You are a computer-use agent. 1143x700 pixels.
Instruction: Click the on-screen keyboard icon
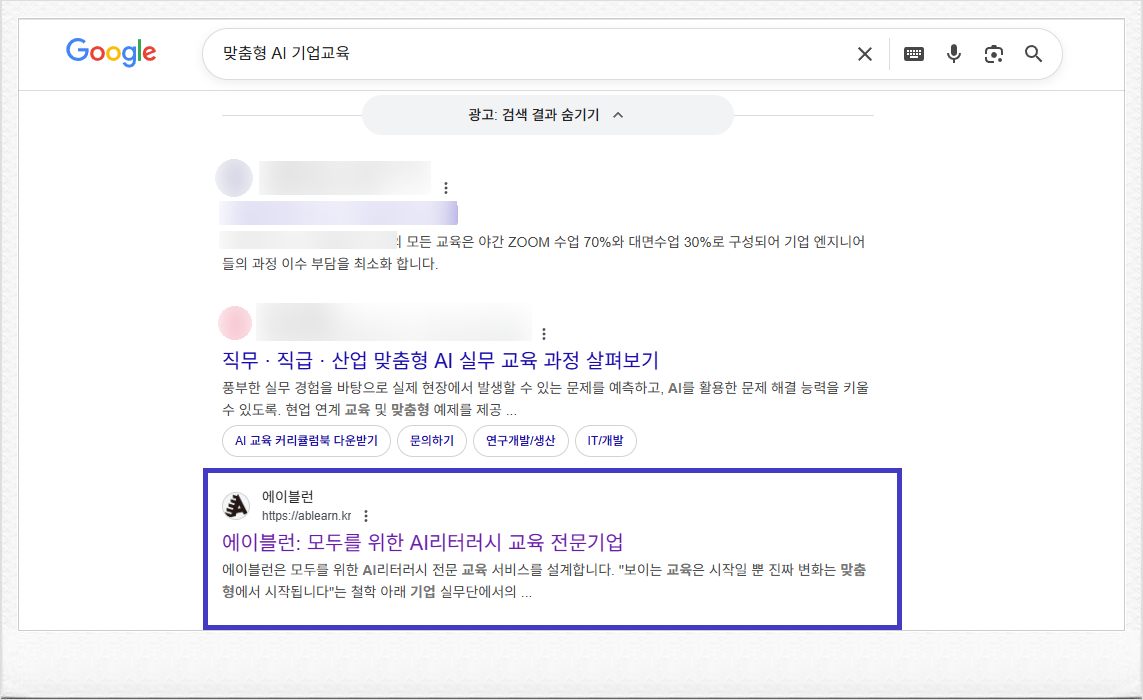click(x=913, y=54)
